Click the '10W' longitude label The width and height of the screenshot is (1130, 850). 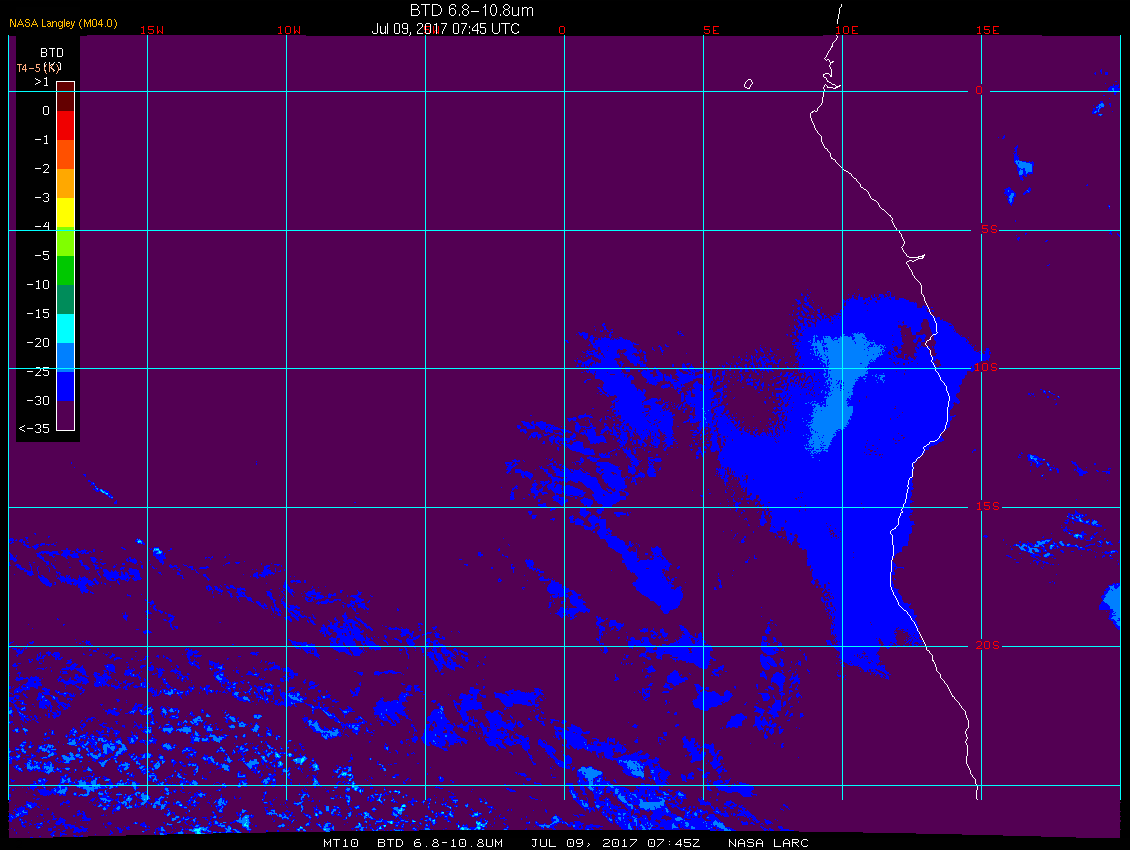[289, 30]
